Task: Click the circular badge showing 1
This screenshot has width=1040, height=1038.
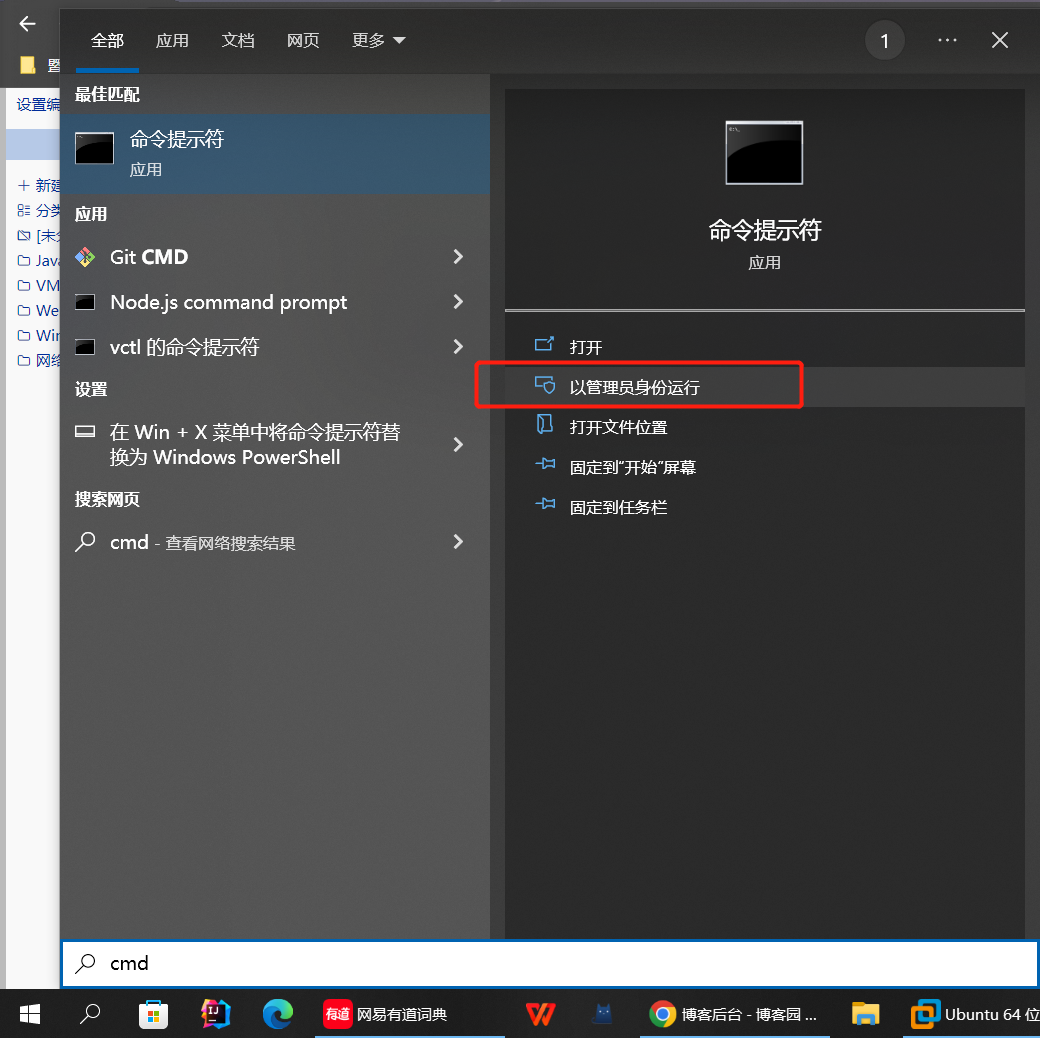Action: coord(884,41)
